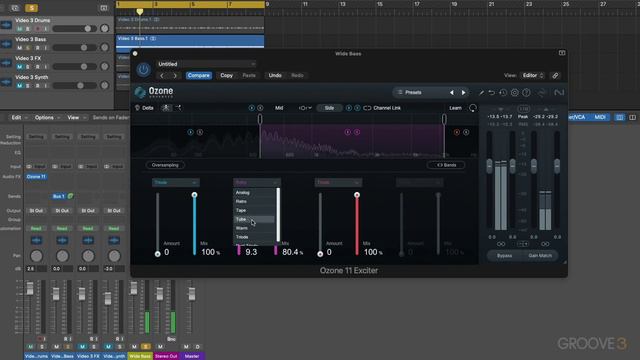
Task: Click the Bands button
Action: (446, 165)
